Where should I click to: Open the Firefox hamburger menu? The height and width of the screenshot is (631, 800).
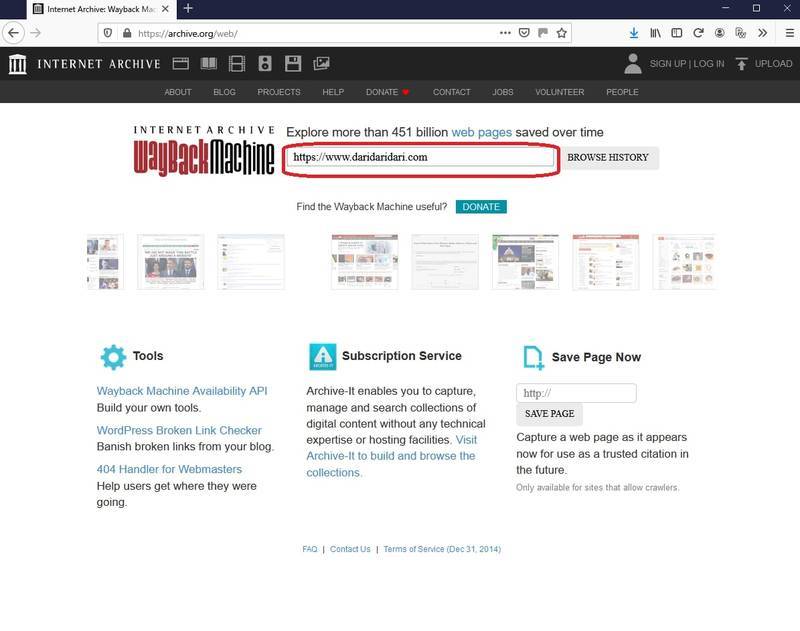click(789, 33)
